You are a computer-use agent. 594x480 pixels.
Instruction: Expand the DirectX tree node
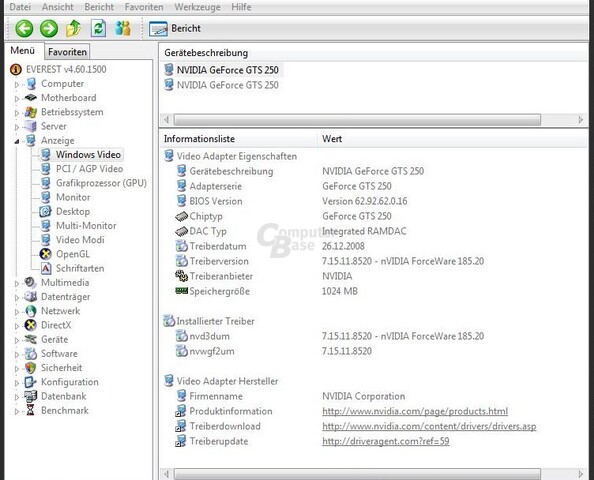tap(16, 326)
